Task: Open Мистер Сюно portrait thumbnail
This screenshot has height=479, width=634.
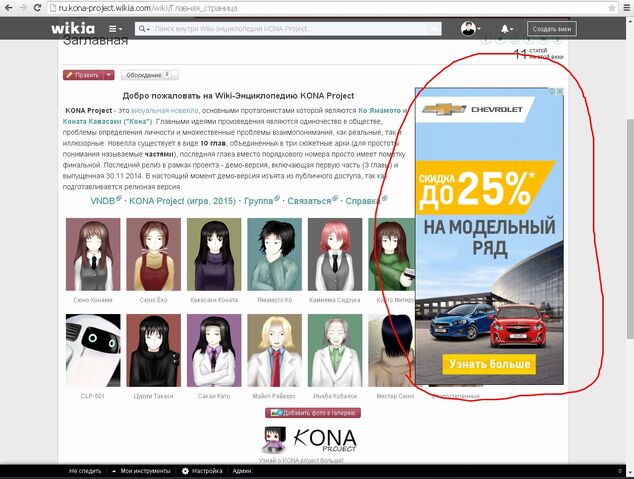Action: click(x=391, y=350)
